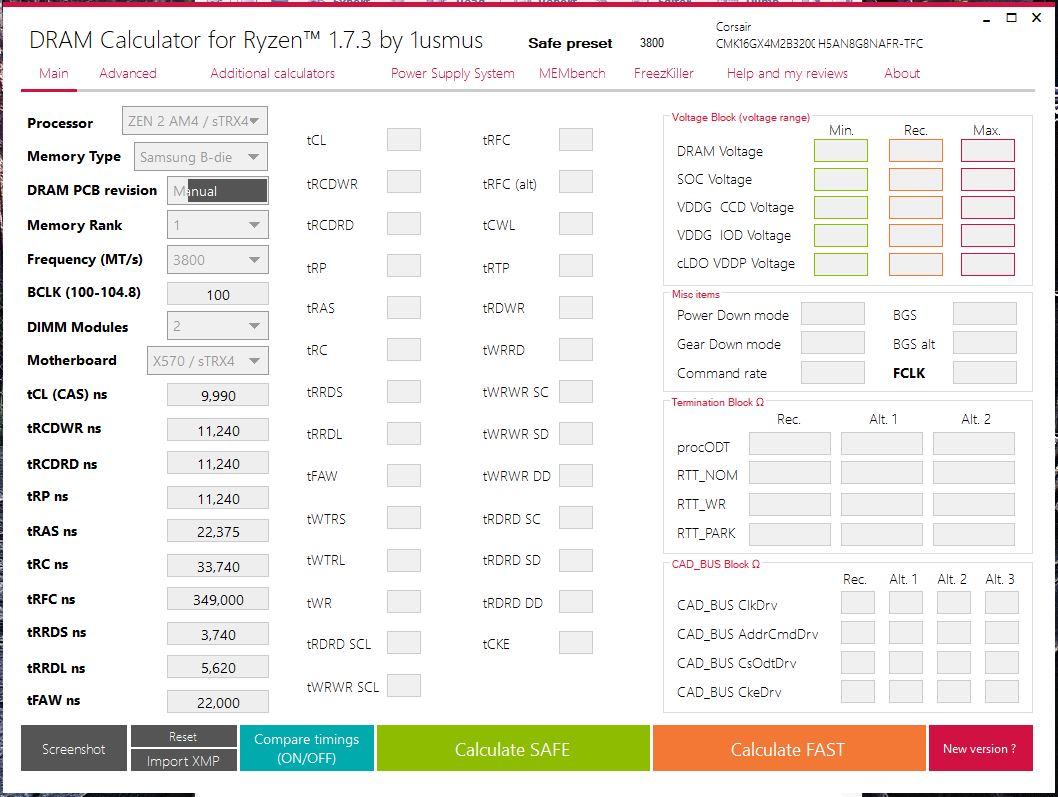Maximize the DRAM Calculator window

click(1011, 18)
